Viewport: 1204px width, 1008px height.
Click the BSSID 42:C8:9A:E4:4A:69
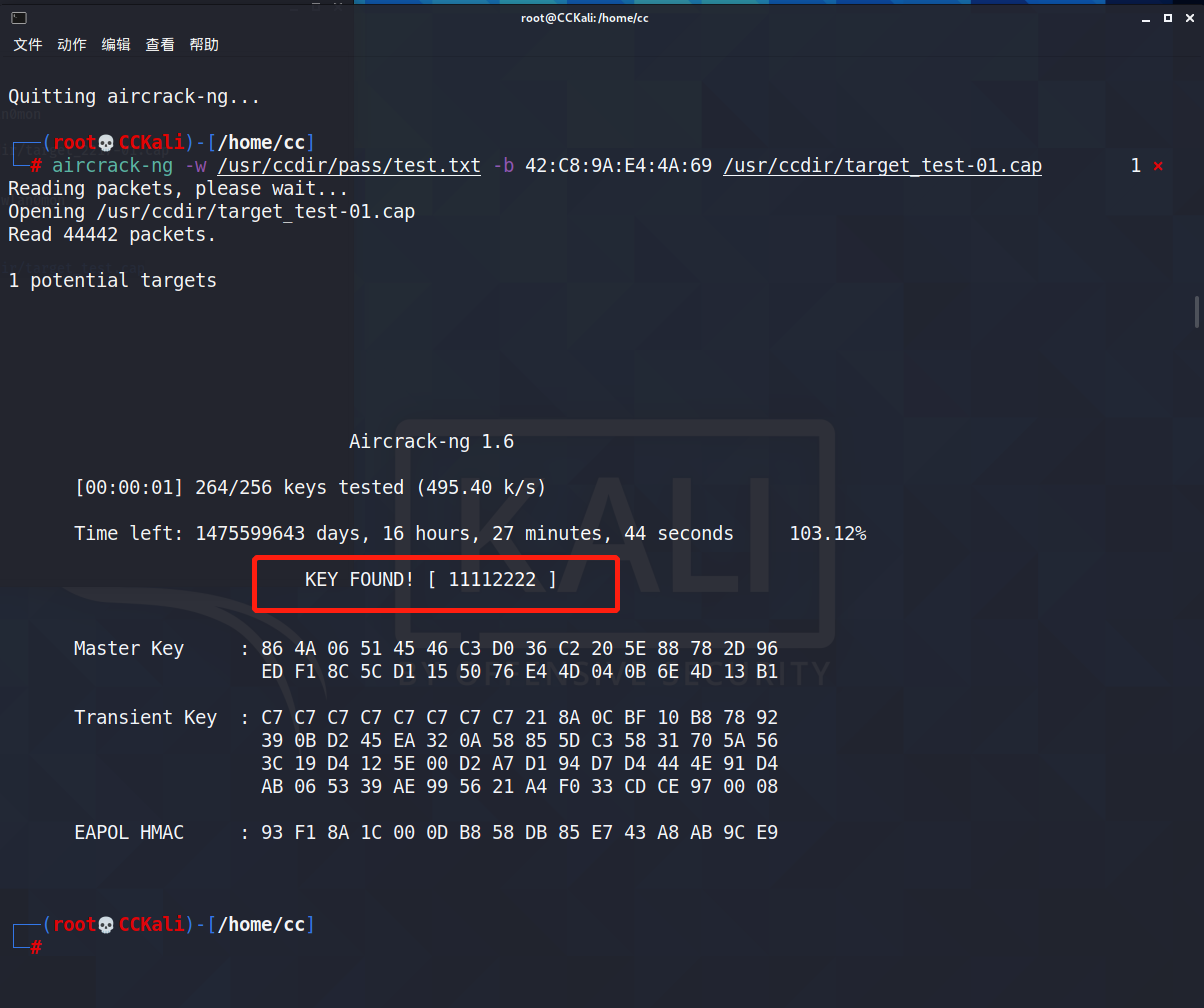(x=618, y=166)
